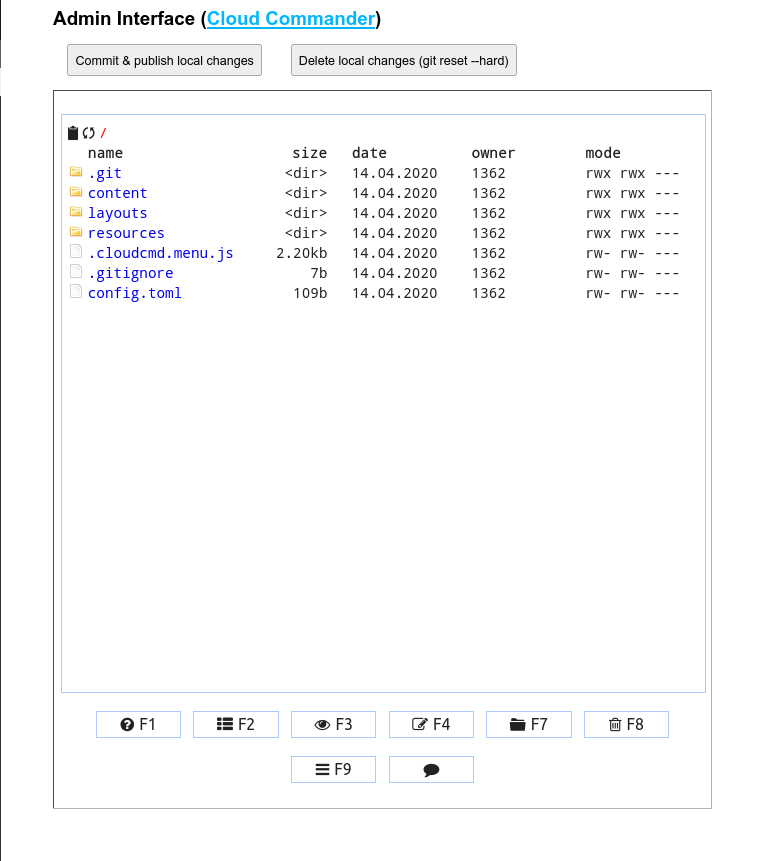Open the .git directory name

point(105,173)
